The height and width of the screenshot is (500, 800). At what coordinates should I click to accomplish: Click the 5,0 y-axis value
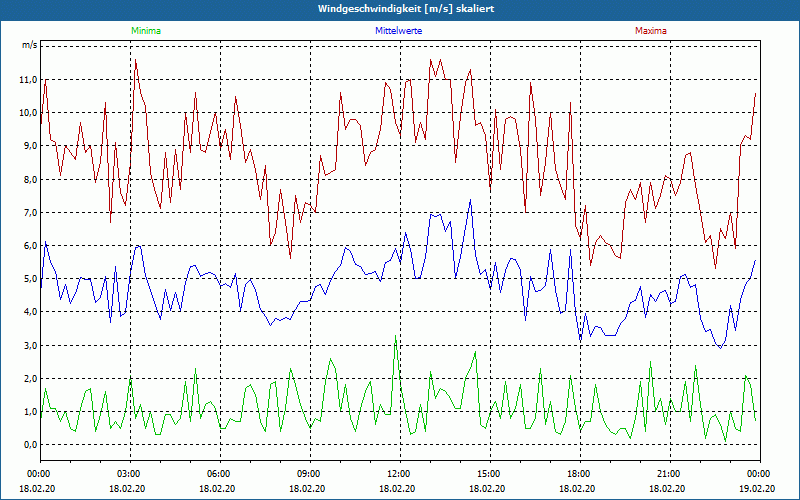tap(30, 279)
